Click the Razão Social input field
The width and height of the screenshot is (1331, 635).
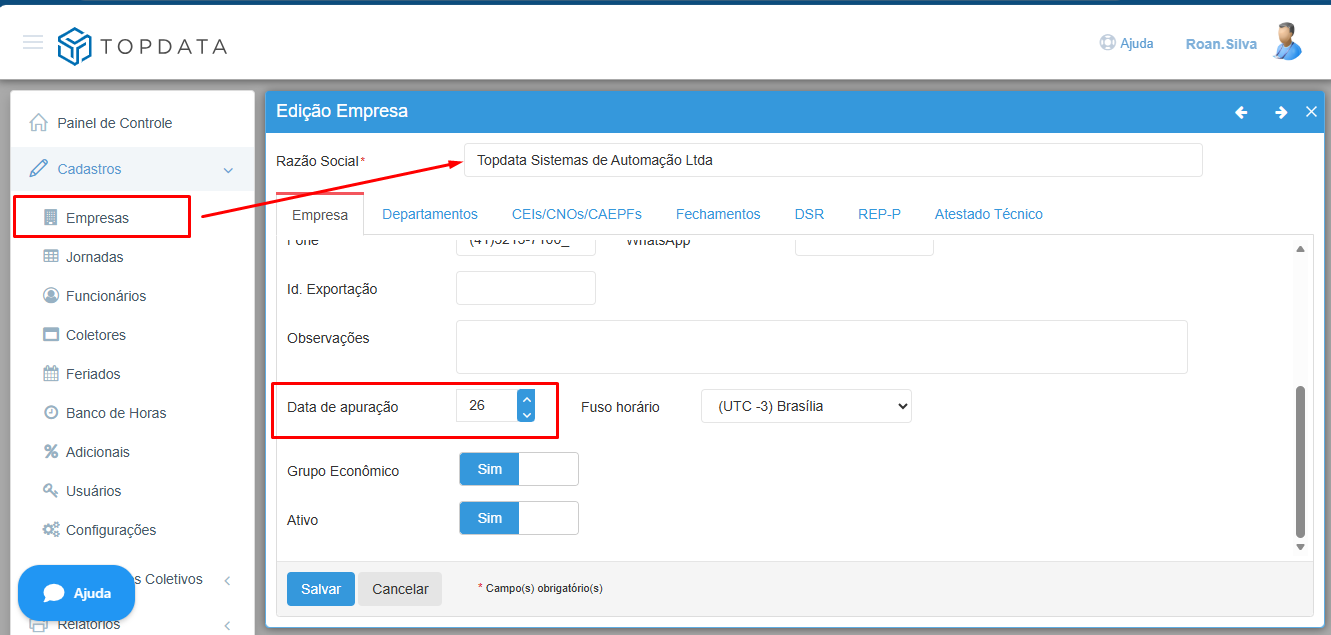point(833,160)
